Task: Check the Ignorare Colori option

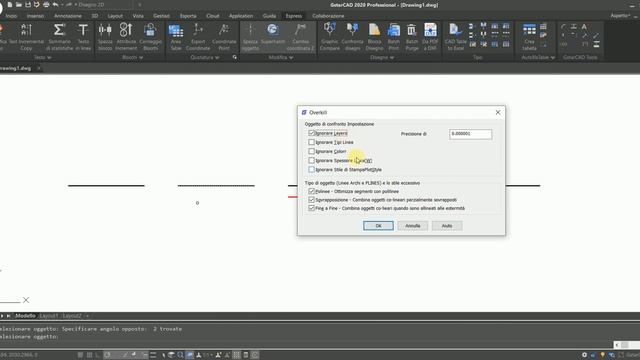Action: tap(311, 151)
